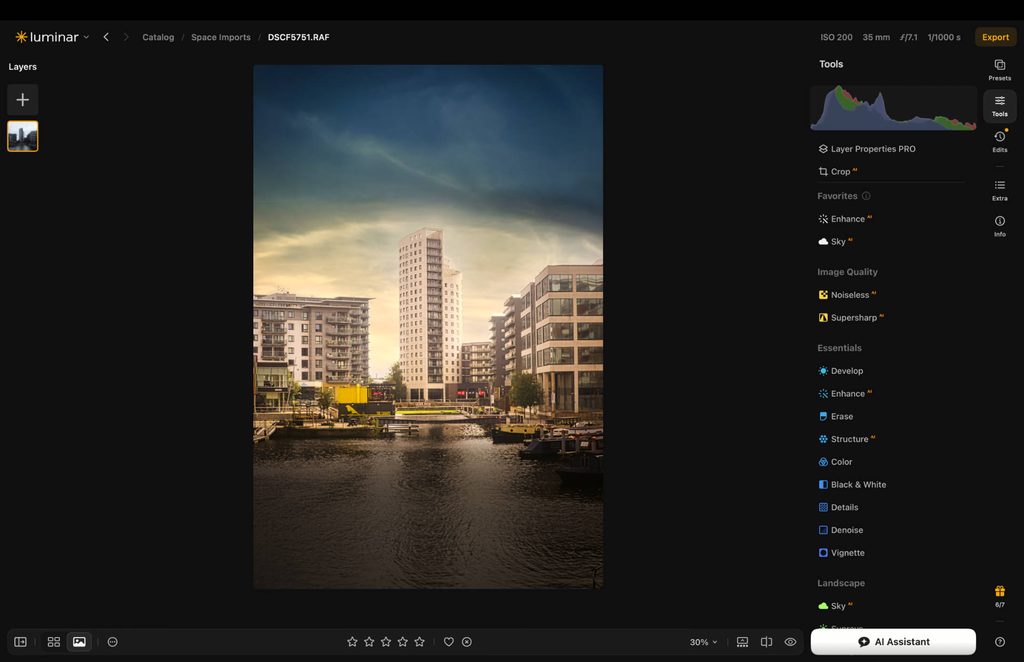Click the 35 mm focal length value
This screenshot has height=662, width=1024.
pyautogui.click(x=876, y=37)
